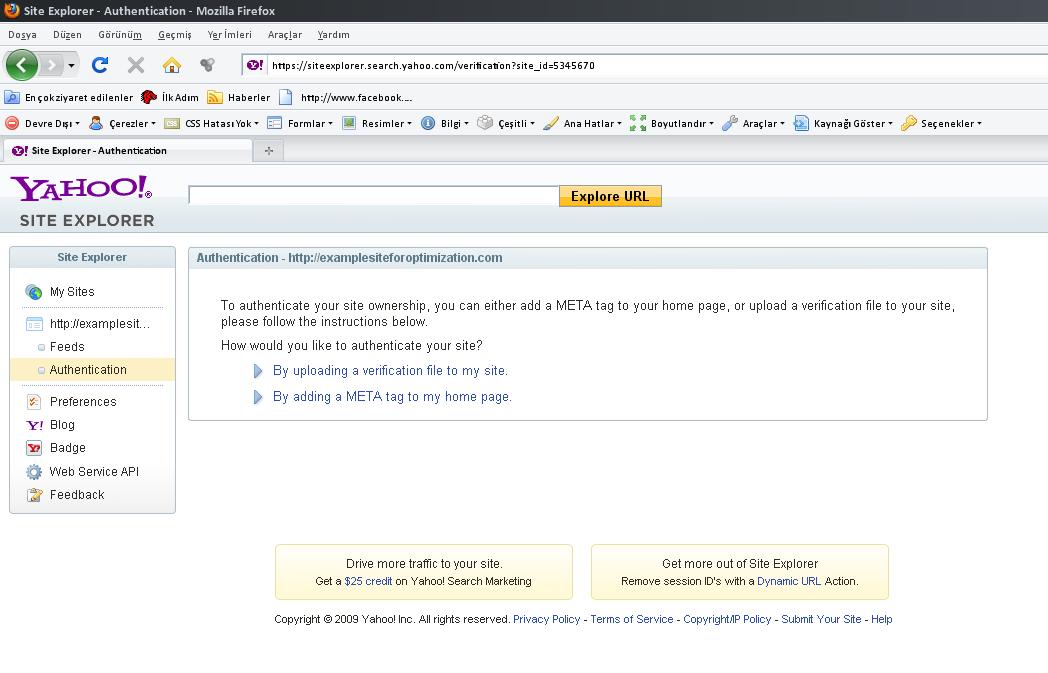Open the $25 credit link
This screenshot has height=673, width=1048.
[368, 581]
